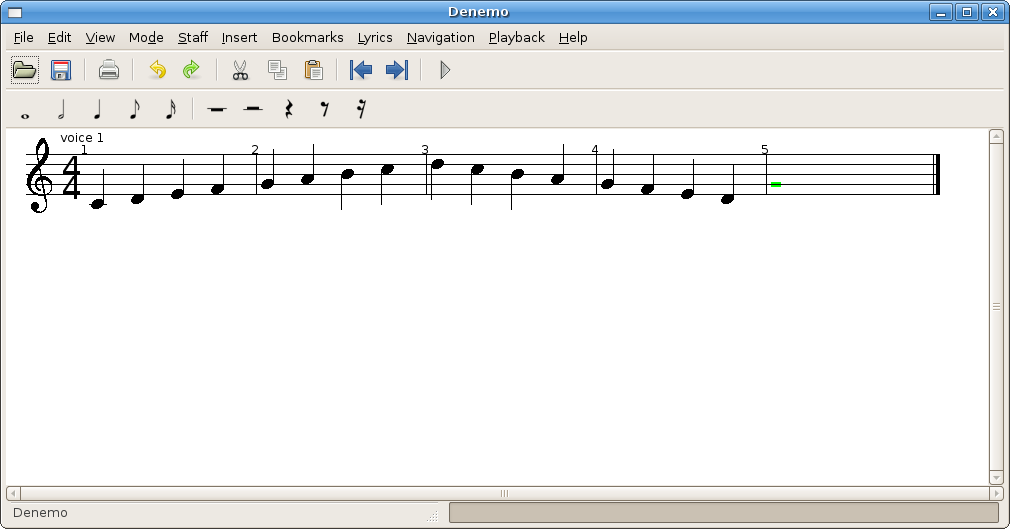Viewport: 1010px width, 529px height.
Task: Select the whole note duration
Action: [25, 110]
